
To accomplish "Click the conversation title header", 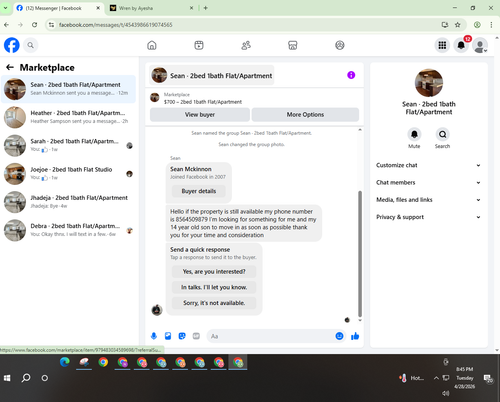I will tap(212, 75).
